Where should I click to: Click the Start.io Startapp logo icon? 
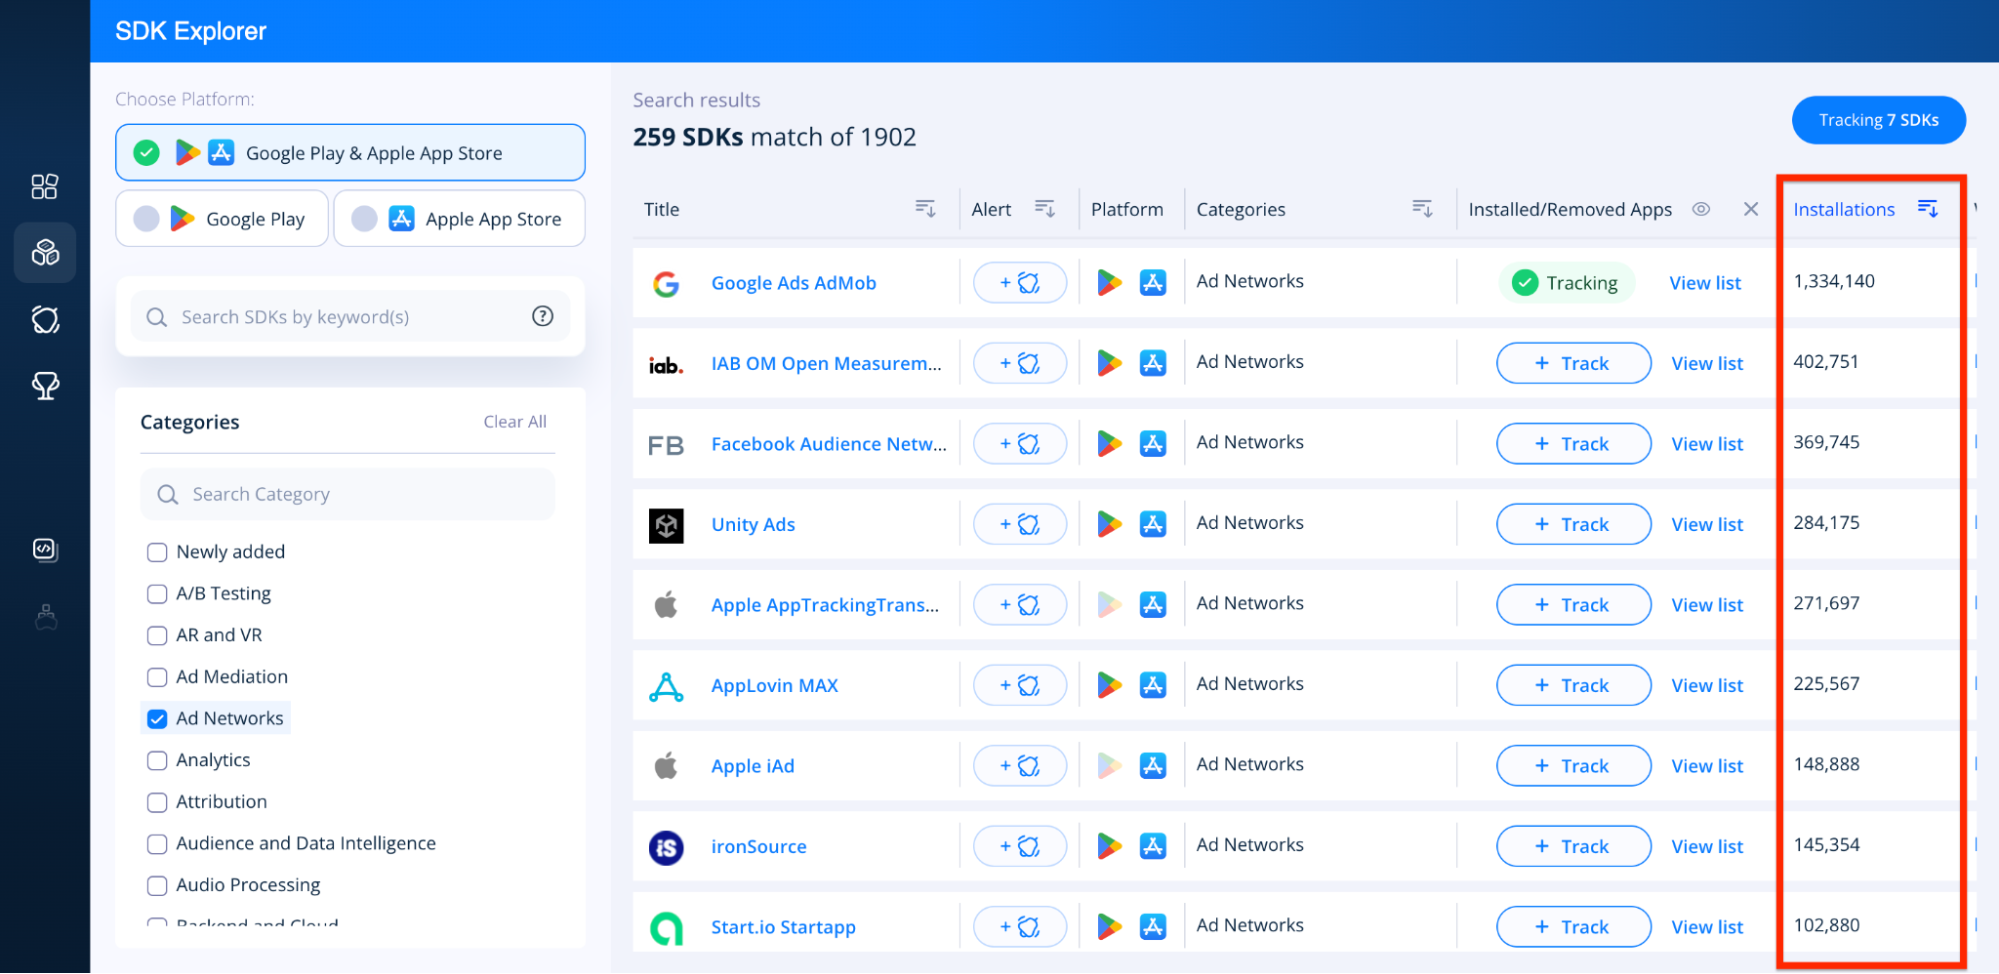click(666, 928)
